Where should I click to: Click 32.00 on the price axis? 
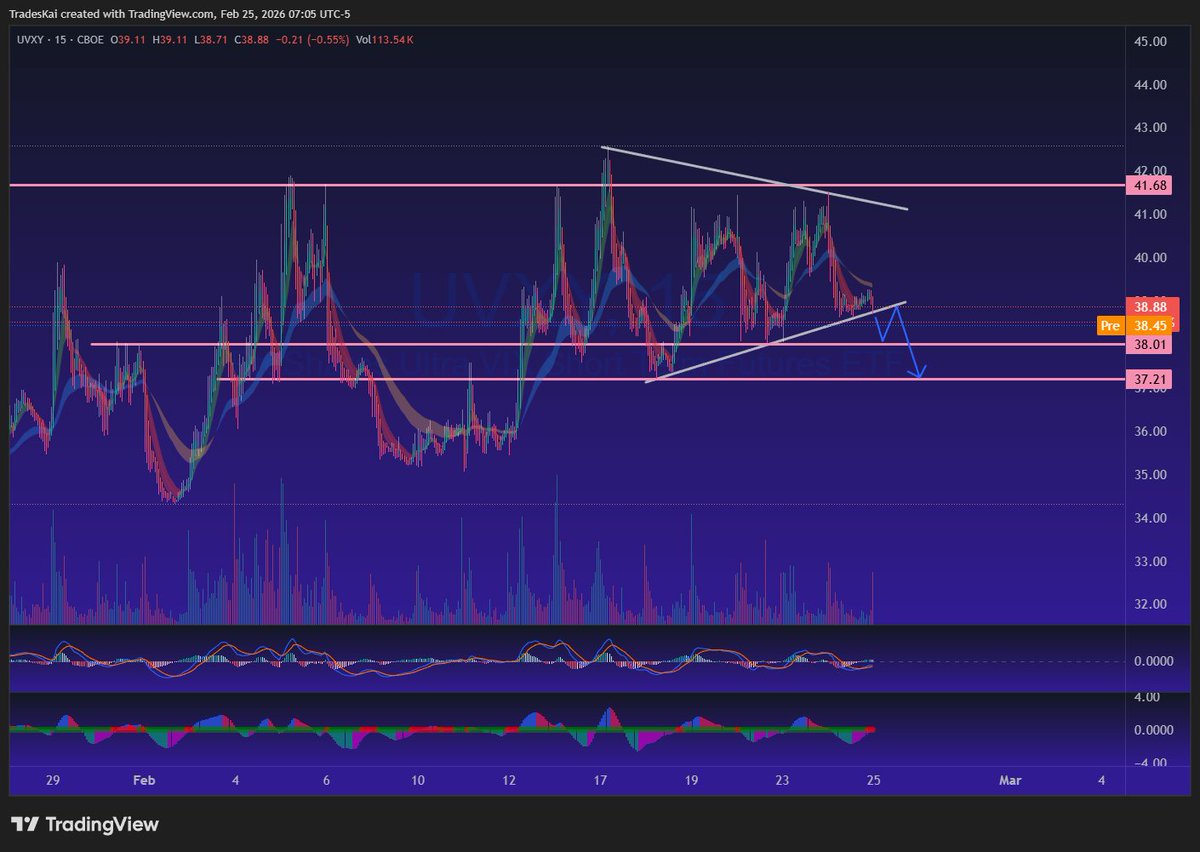tap(1150, 605)
